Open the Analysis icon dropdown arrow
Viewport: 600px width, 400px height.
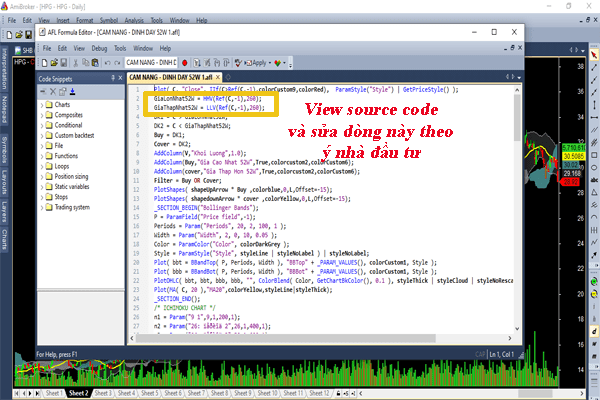pos(284,63)
